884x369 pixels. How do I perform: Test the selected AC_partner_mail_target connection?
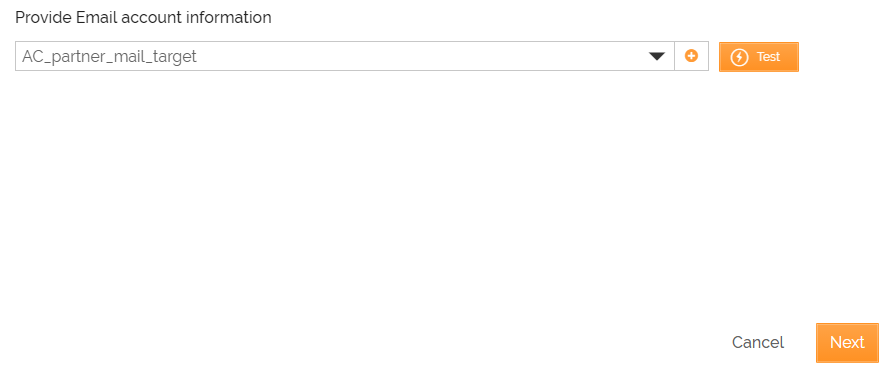758,57
